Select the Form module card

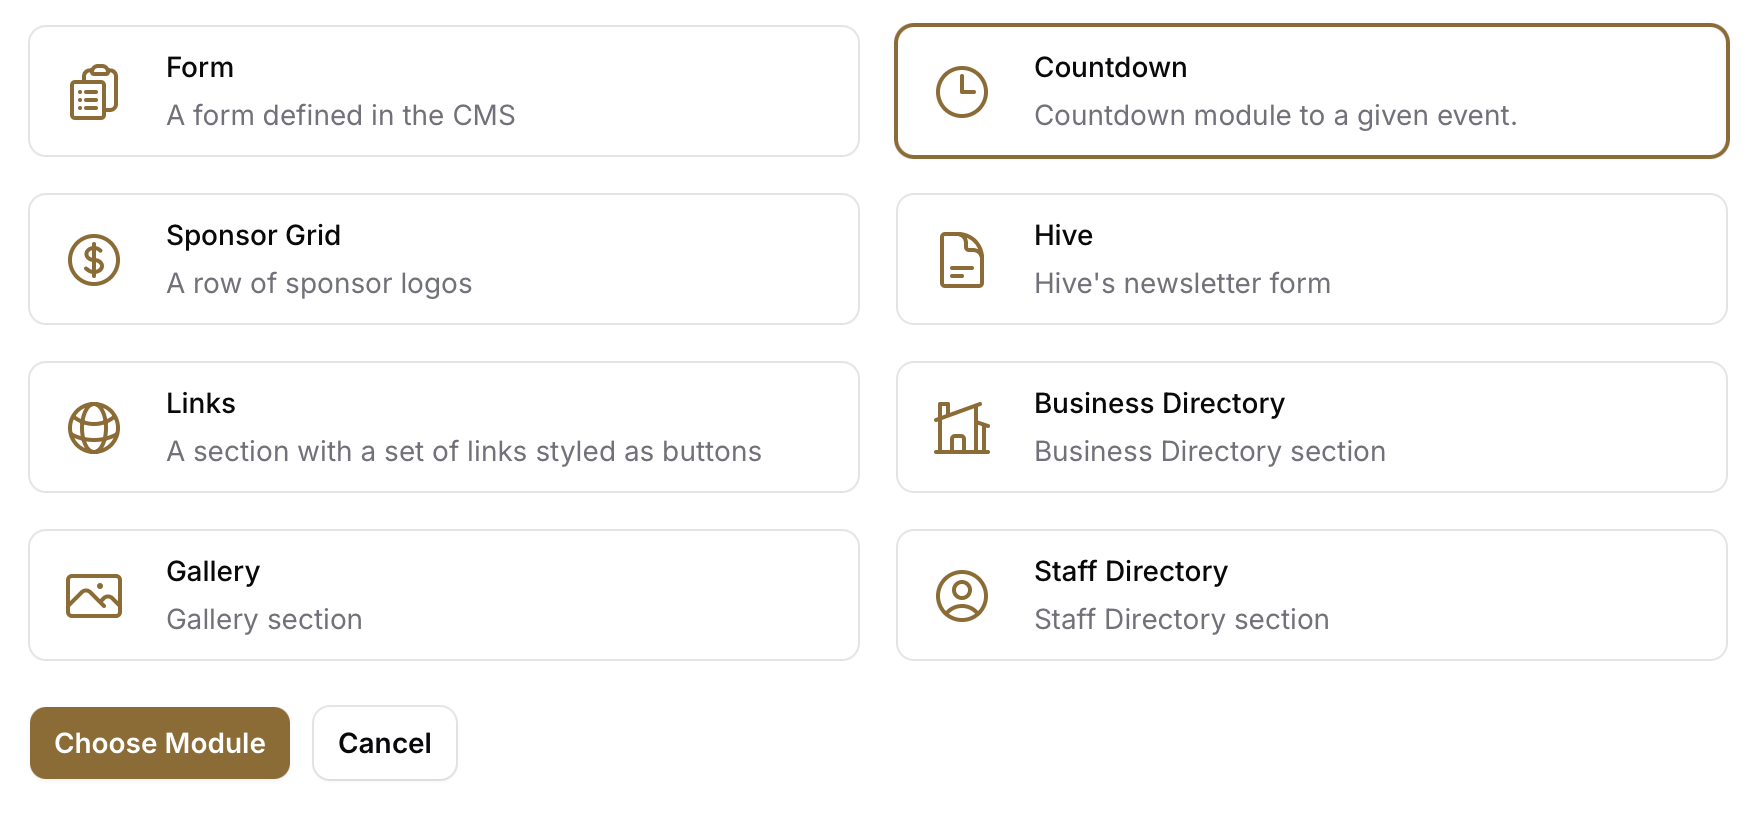[444, 91]
